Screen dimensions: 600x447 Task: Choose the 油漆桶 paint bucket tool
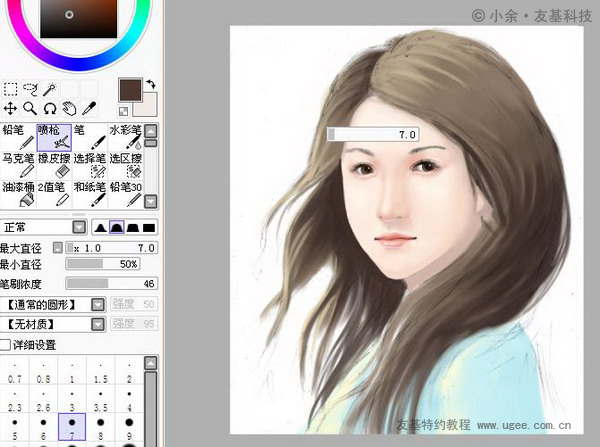(18, 194)
